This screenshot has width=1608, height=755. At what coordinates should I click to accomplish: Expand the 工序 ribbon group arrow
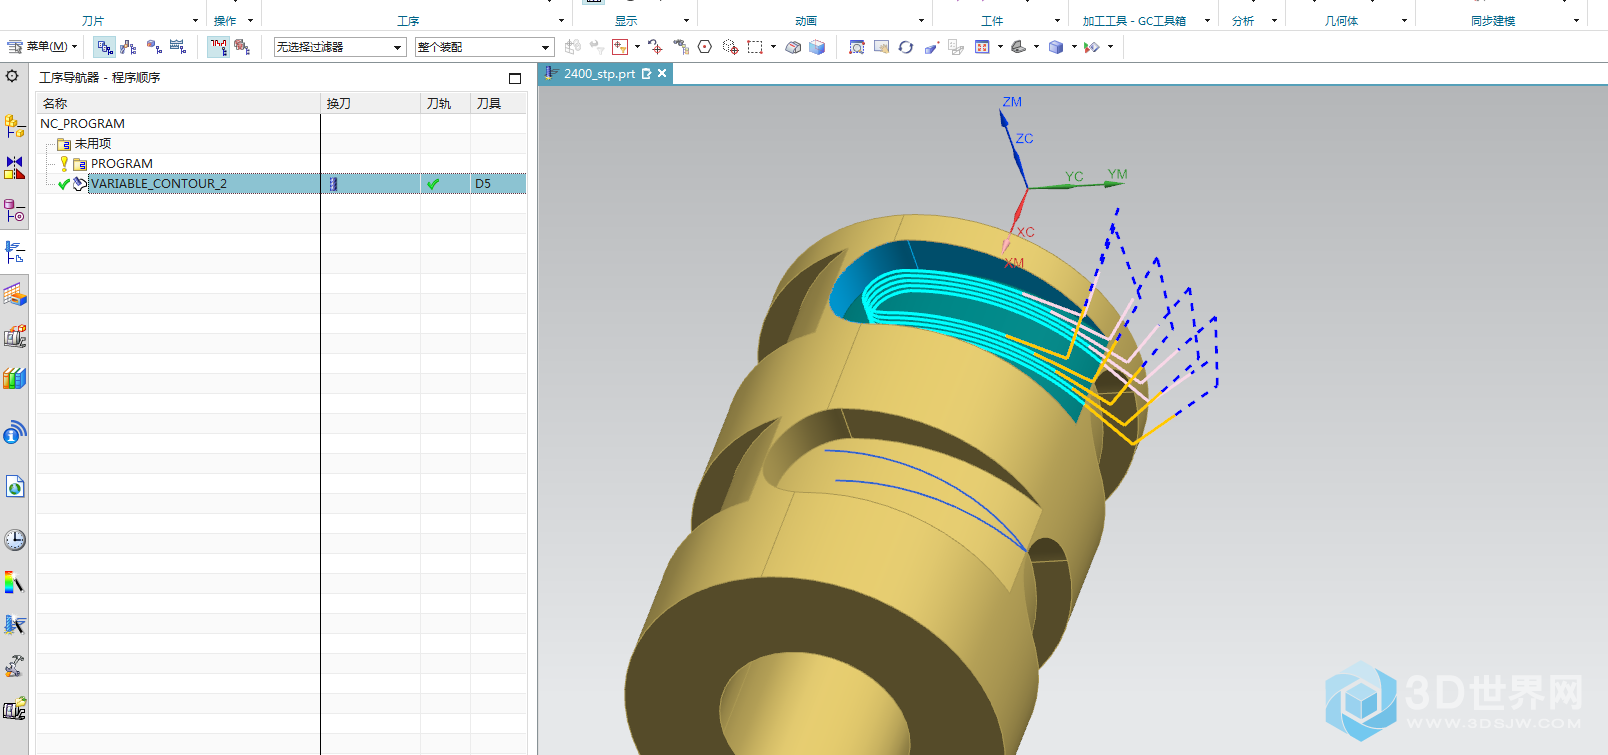point(560,21)
